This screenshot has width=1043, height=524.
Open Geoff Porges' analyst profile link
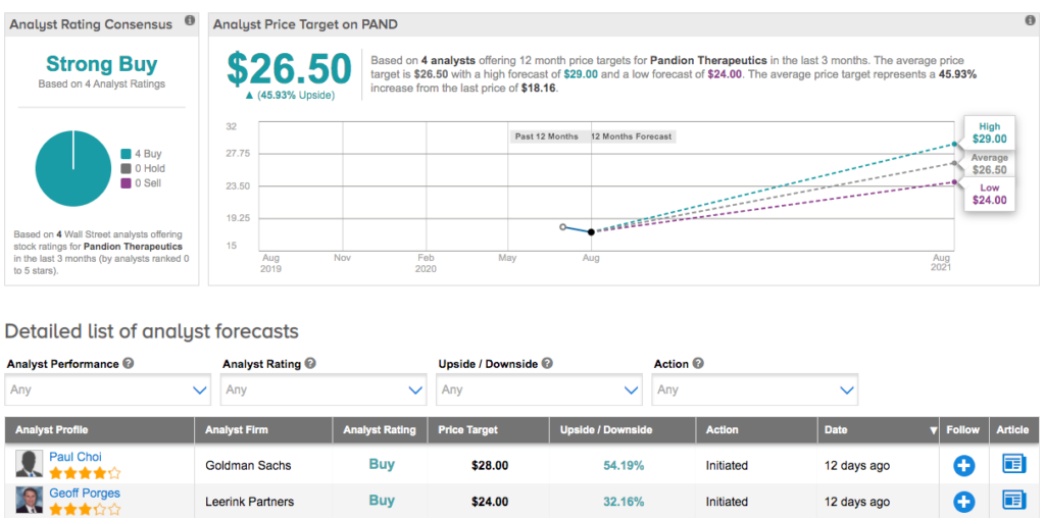point(84,493)
